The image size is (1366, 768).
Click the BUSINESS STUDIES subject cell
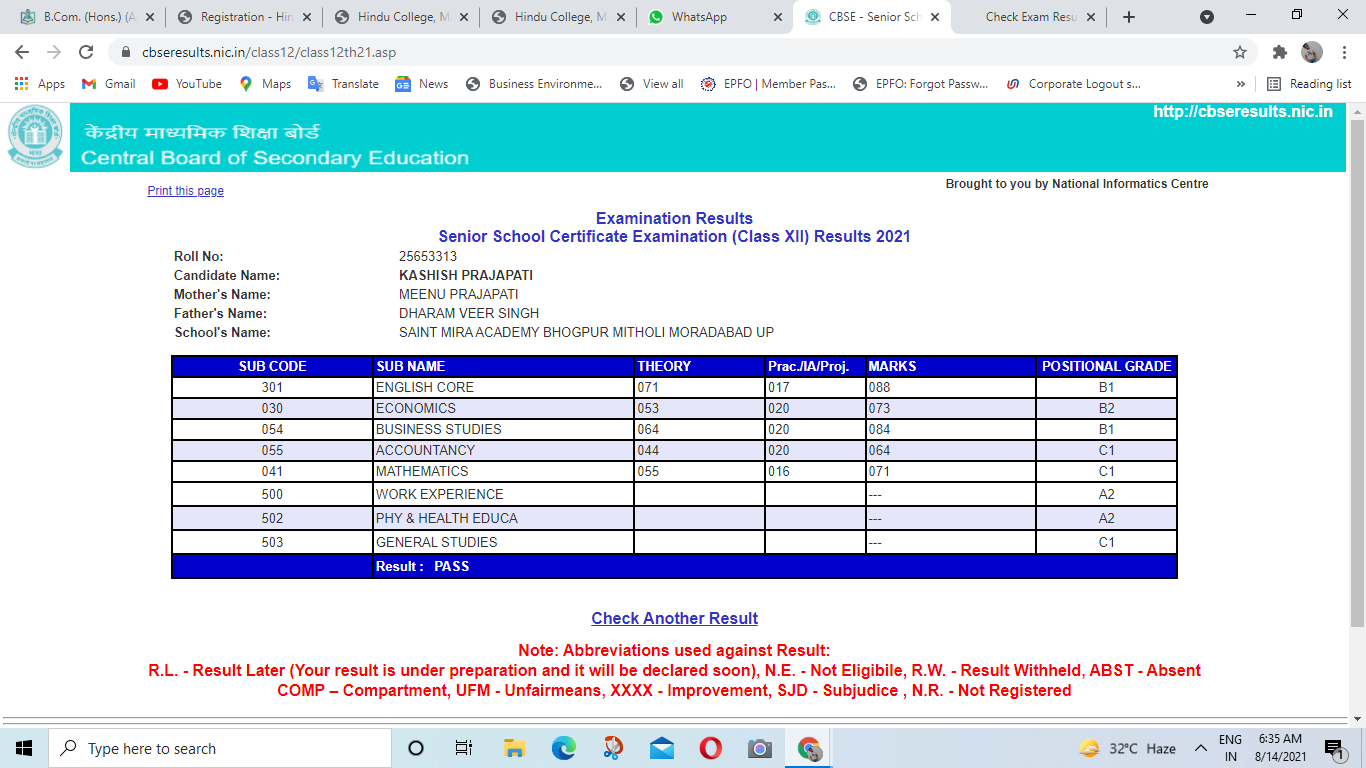[504, 429]
